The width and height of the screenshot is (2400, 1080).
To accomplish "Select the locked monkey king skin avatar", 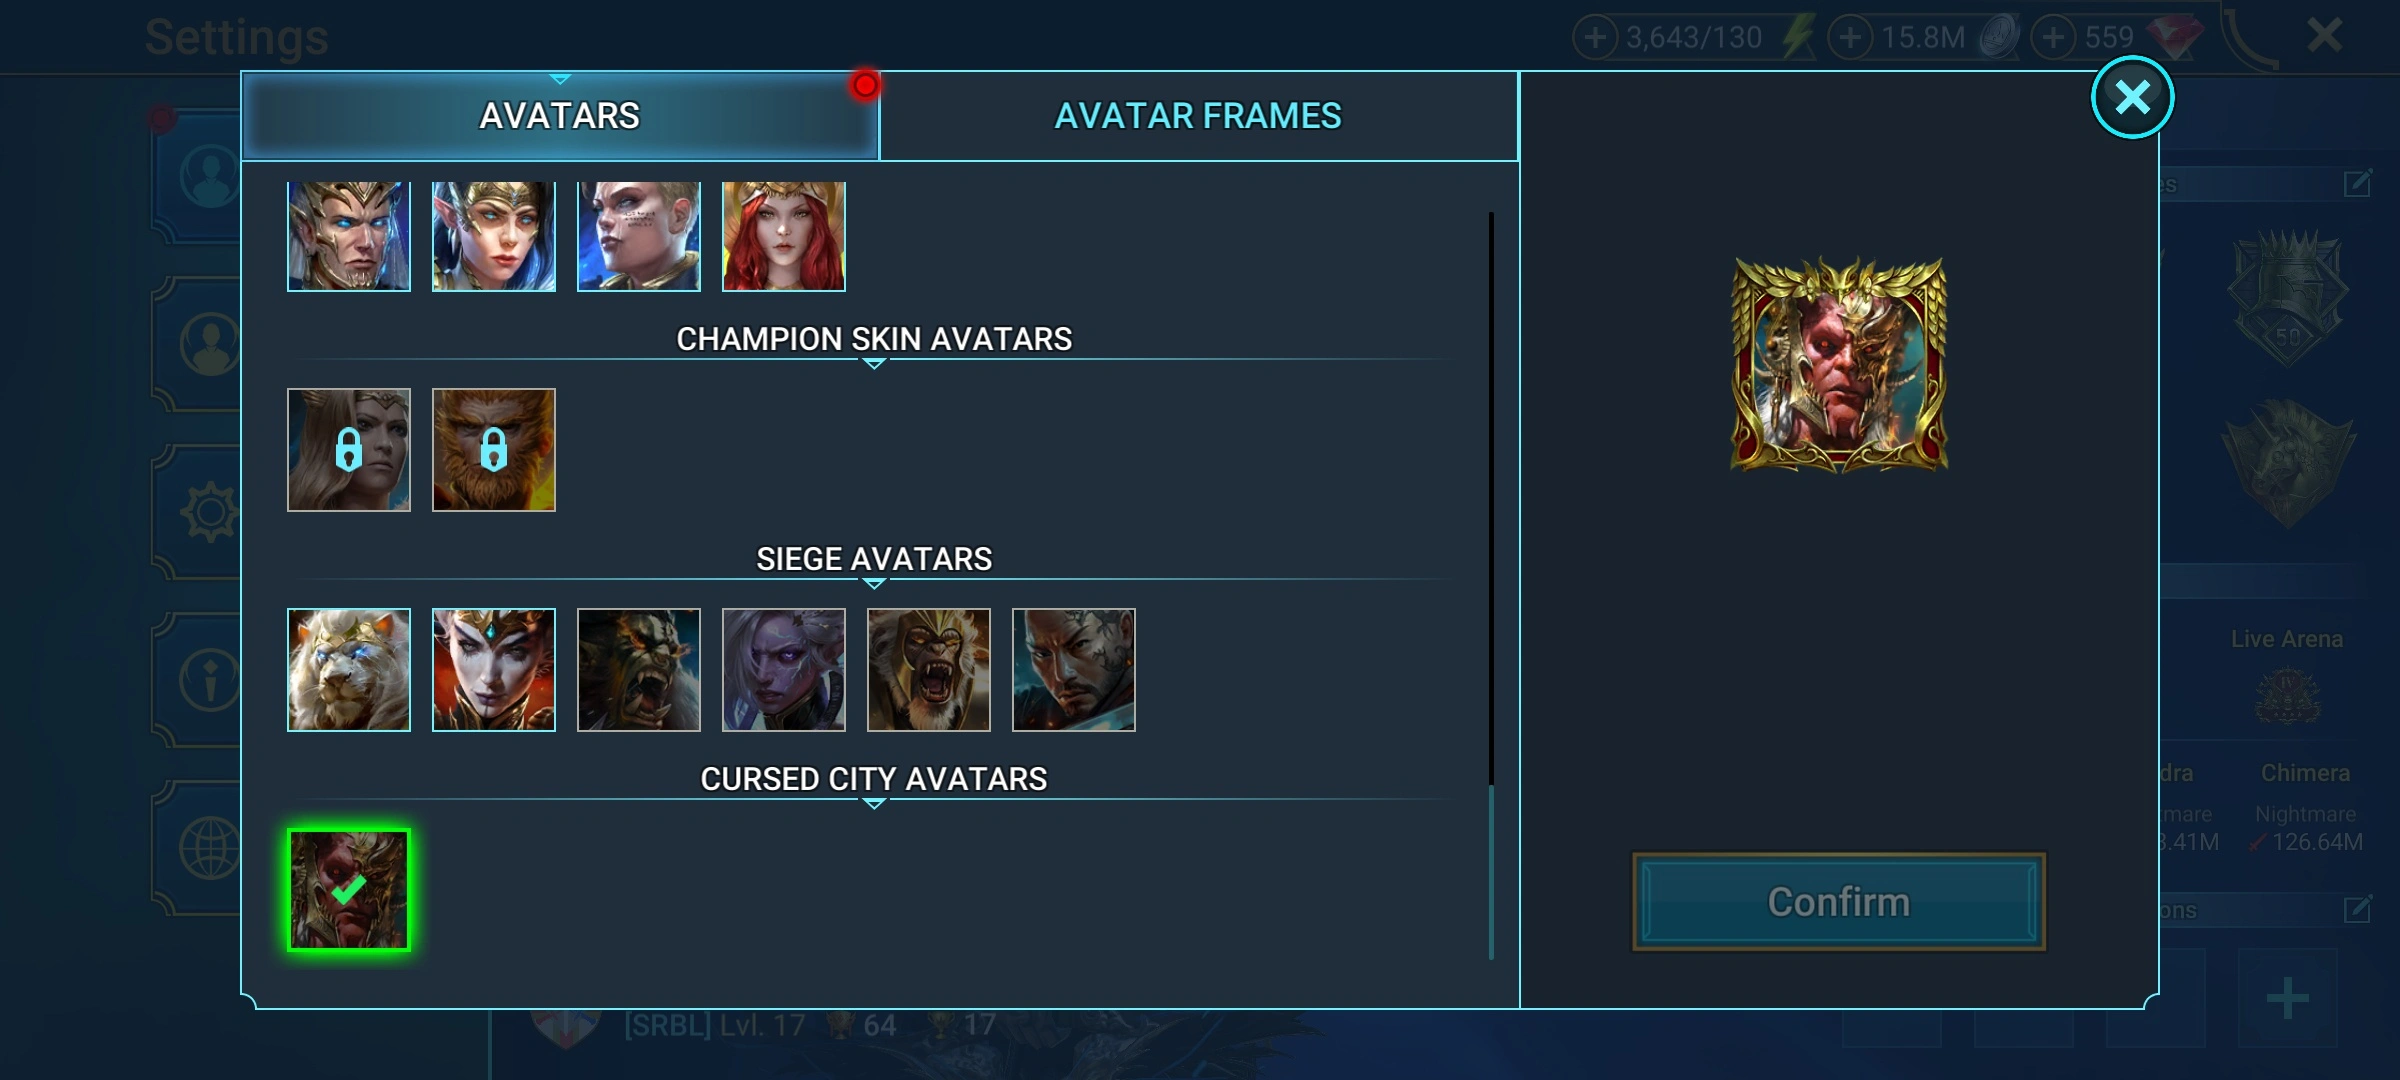I will (493, 450).
